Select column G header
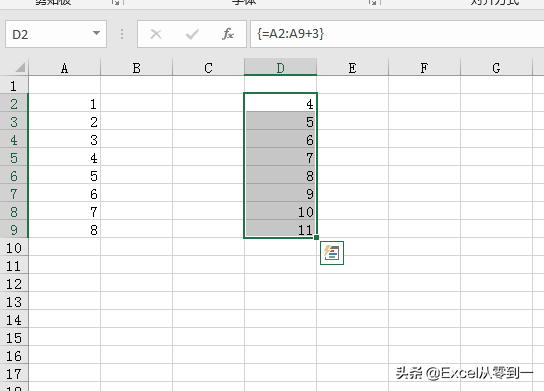544x391 pixels. [x=496, y=67]
